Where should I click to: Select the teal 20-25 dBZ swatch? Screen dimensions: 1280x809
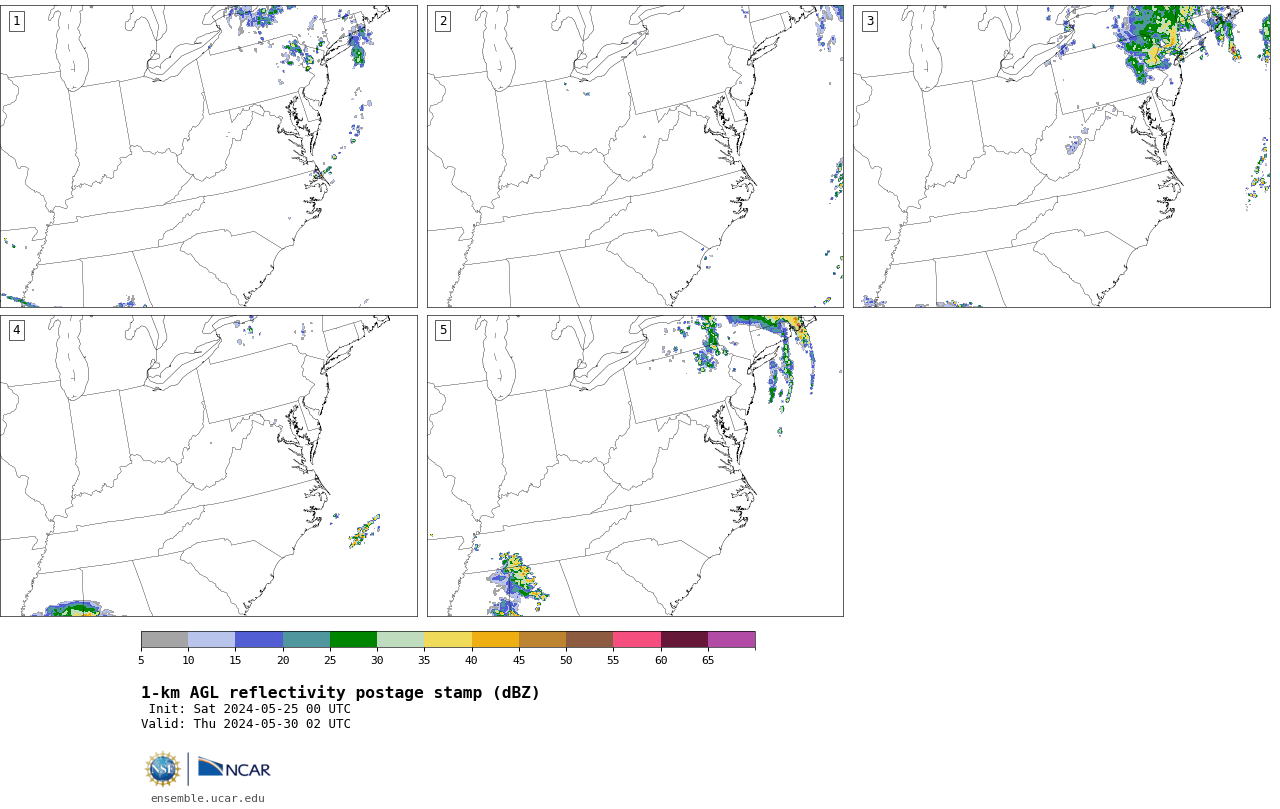[306, 640]
